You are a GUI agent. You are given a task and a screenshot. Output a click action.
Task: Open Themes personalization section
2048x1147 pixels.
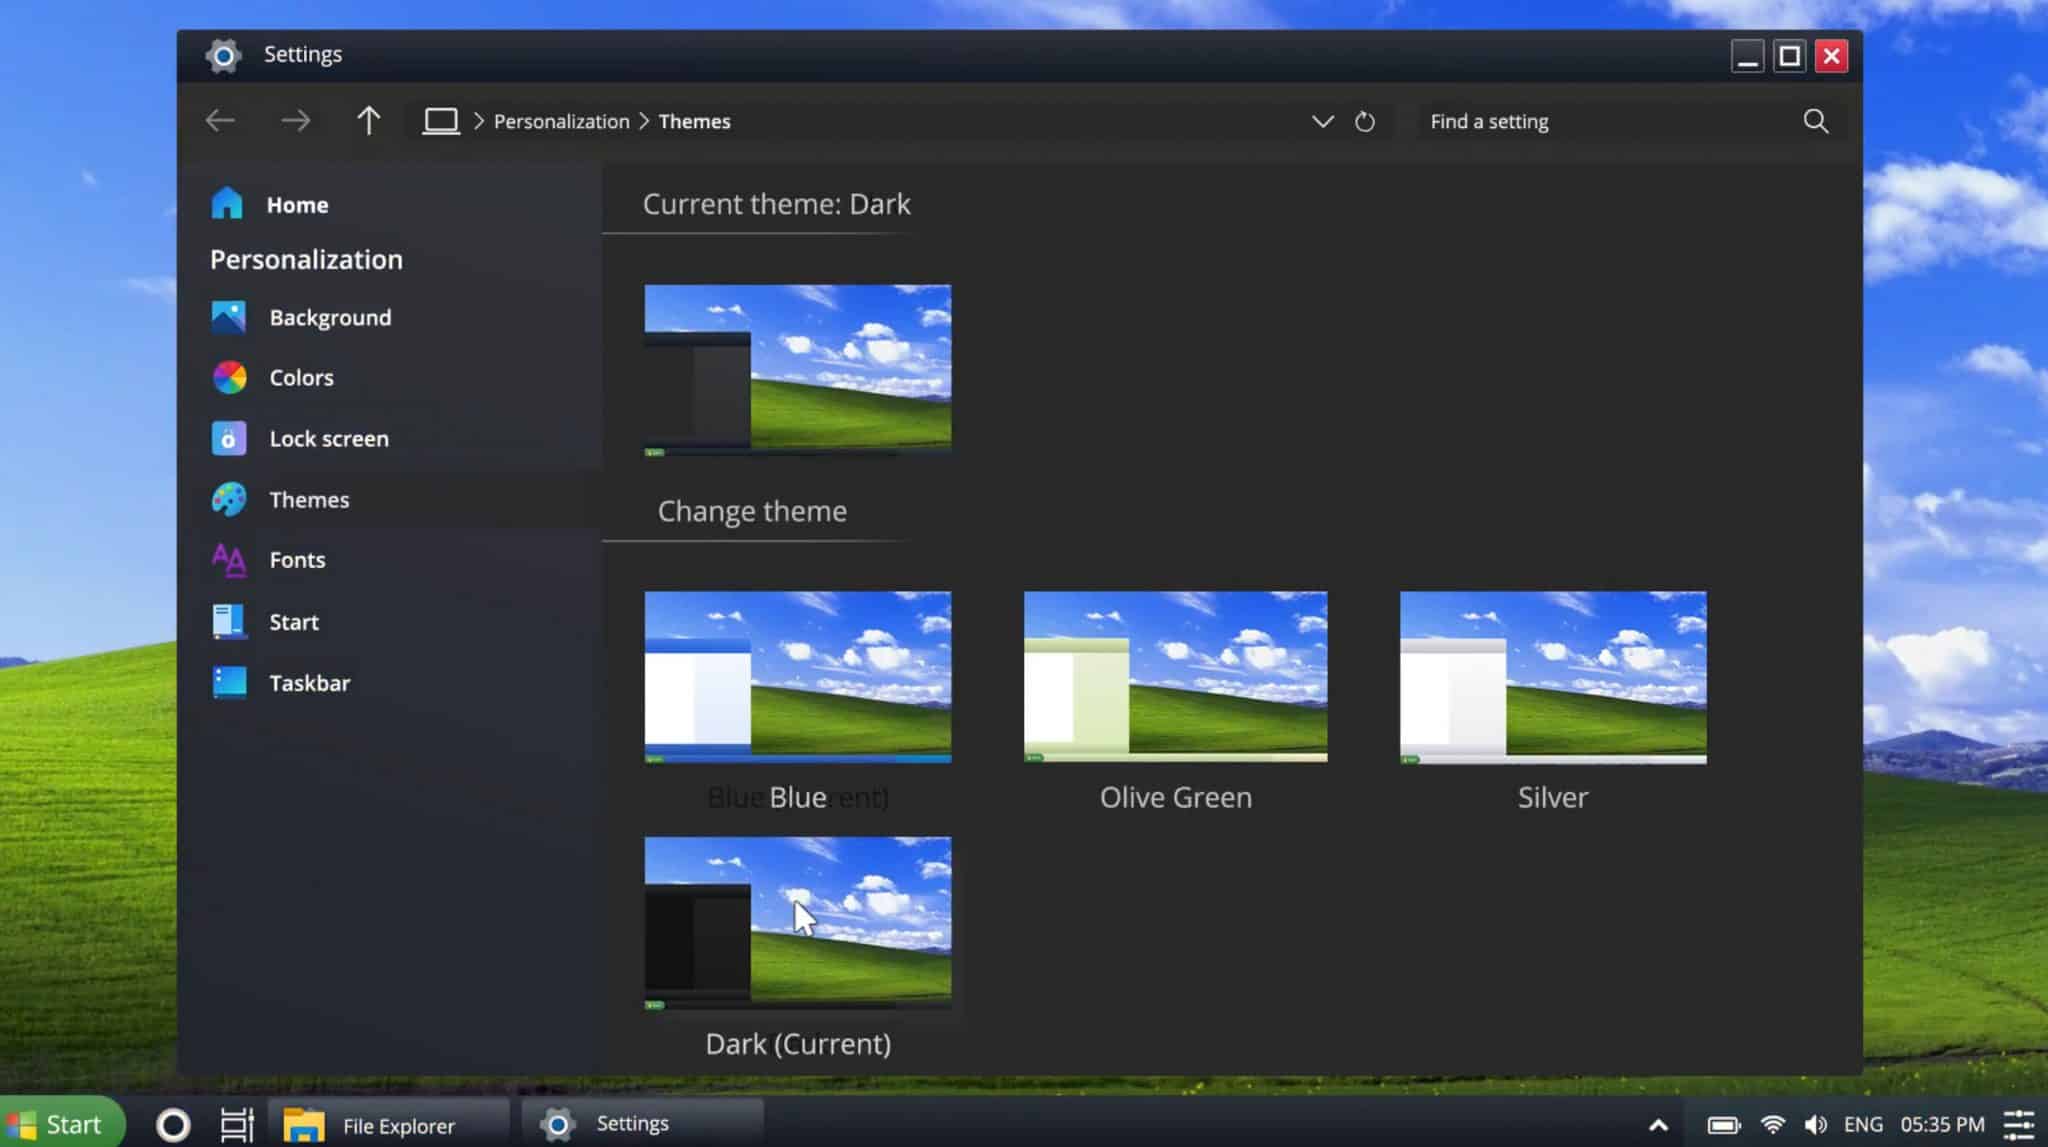pos(308,500)
